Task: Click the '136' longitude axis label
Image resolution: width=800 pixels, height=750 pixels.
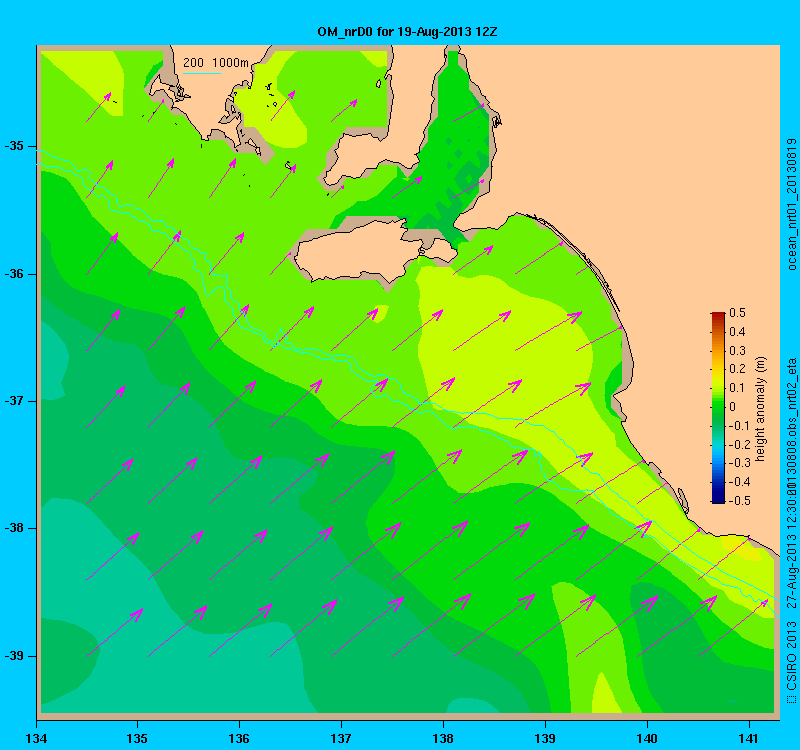Action: (239, 738)
